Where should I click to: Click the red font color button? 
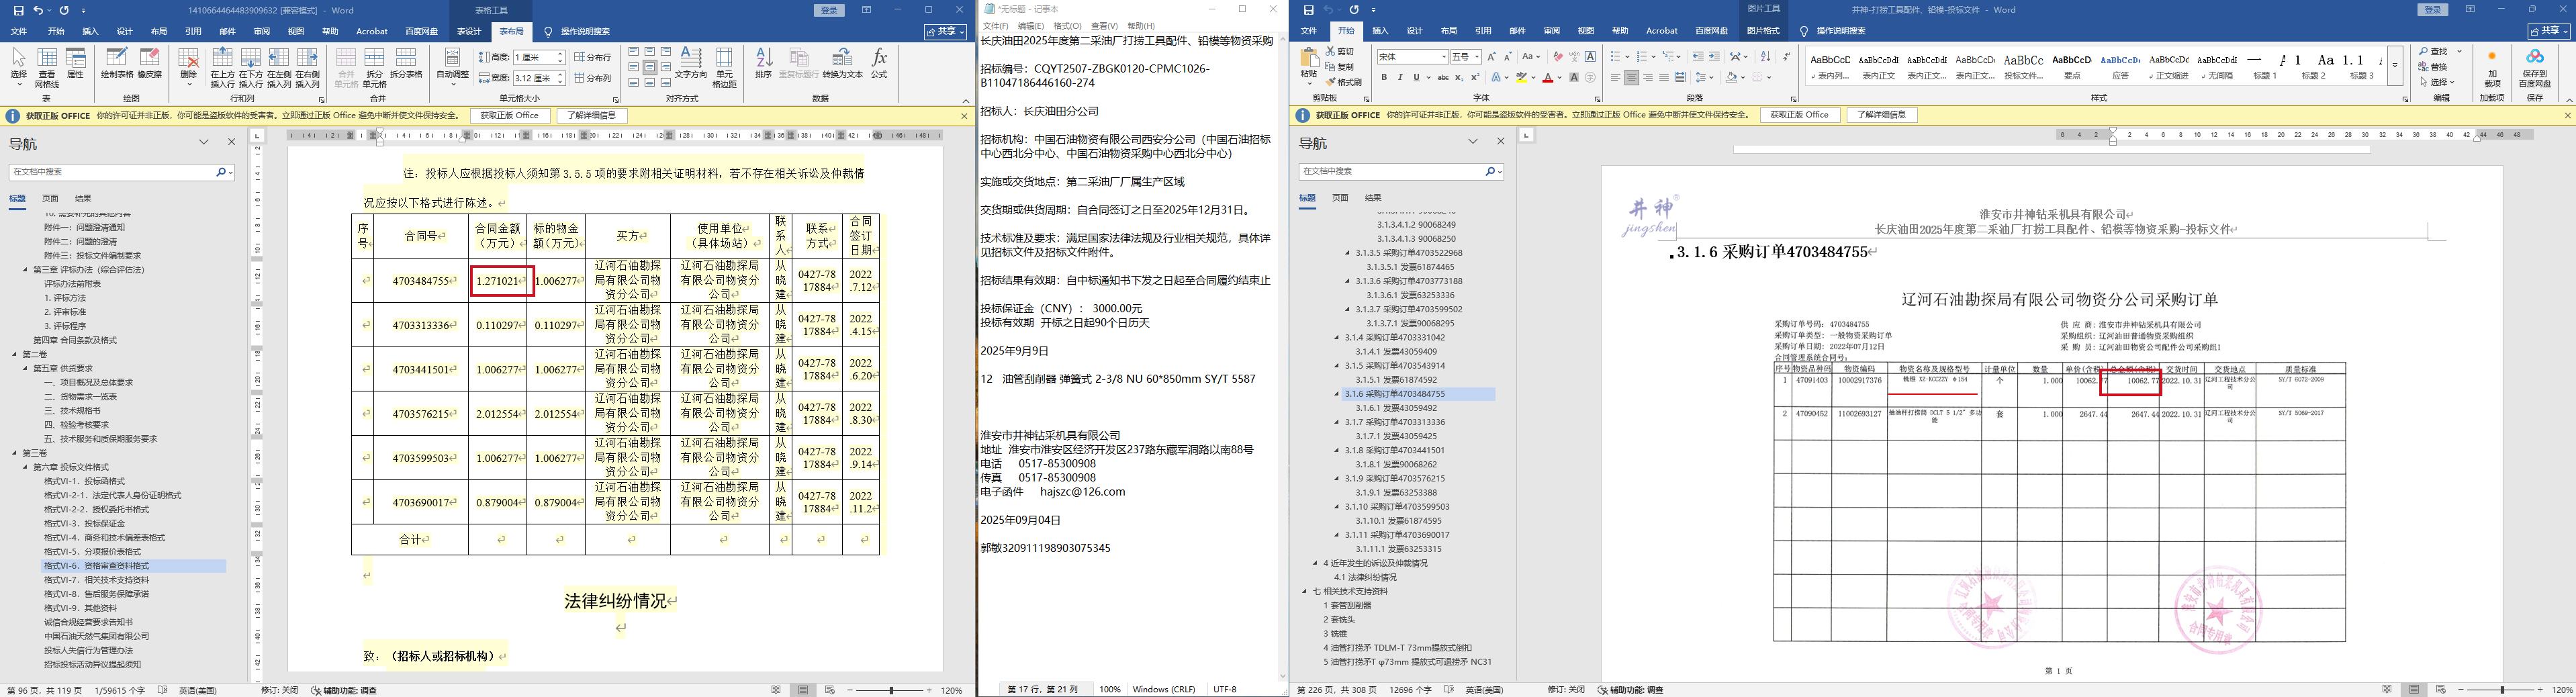1548,77
